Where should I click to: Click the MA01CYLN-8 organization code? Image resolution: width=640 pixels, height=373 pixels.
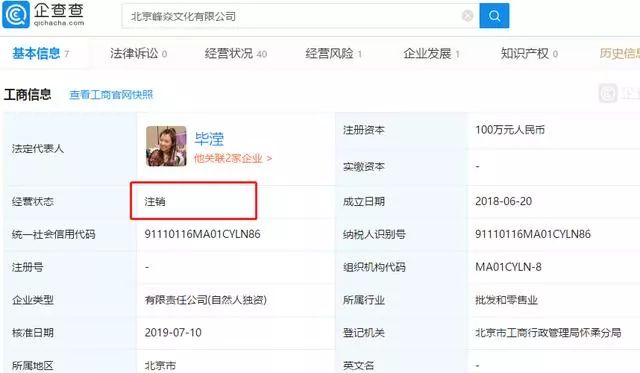pyautogui.click(x=508, y=267)
